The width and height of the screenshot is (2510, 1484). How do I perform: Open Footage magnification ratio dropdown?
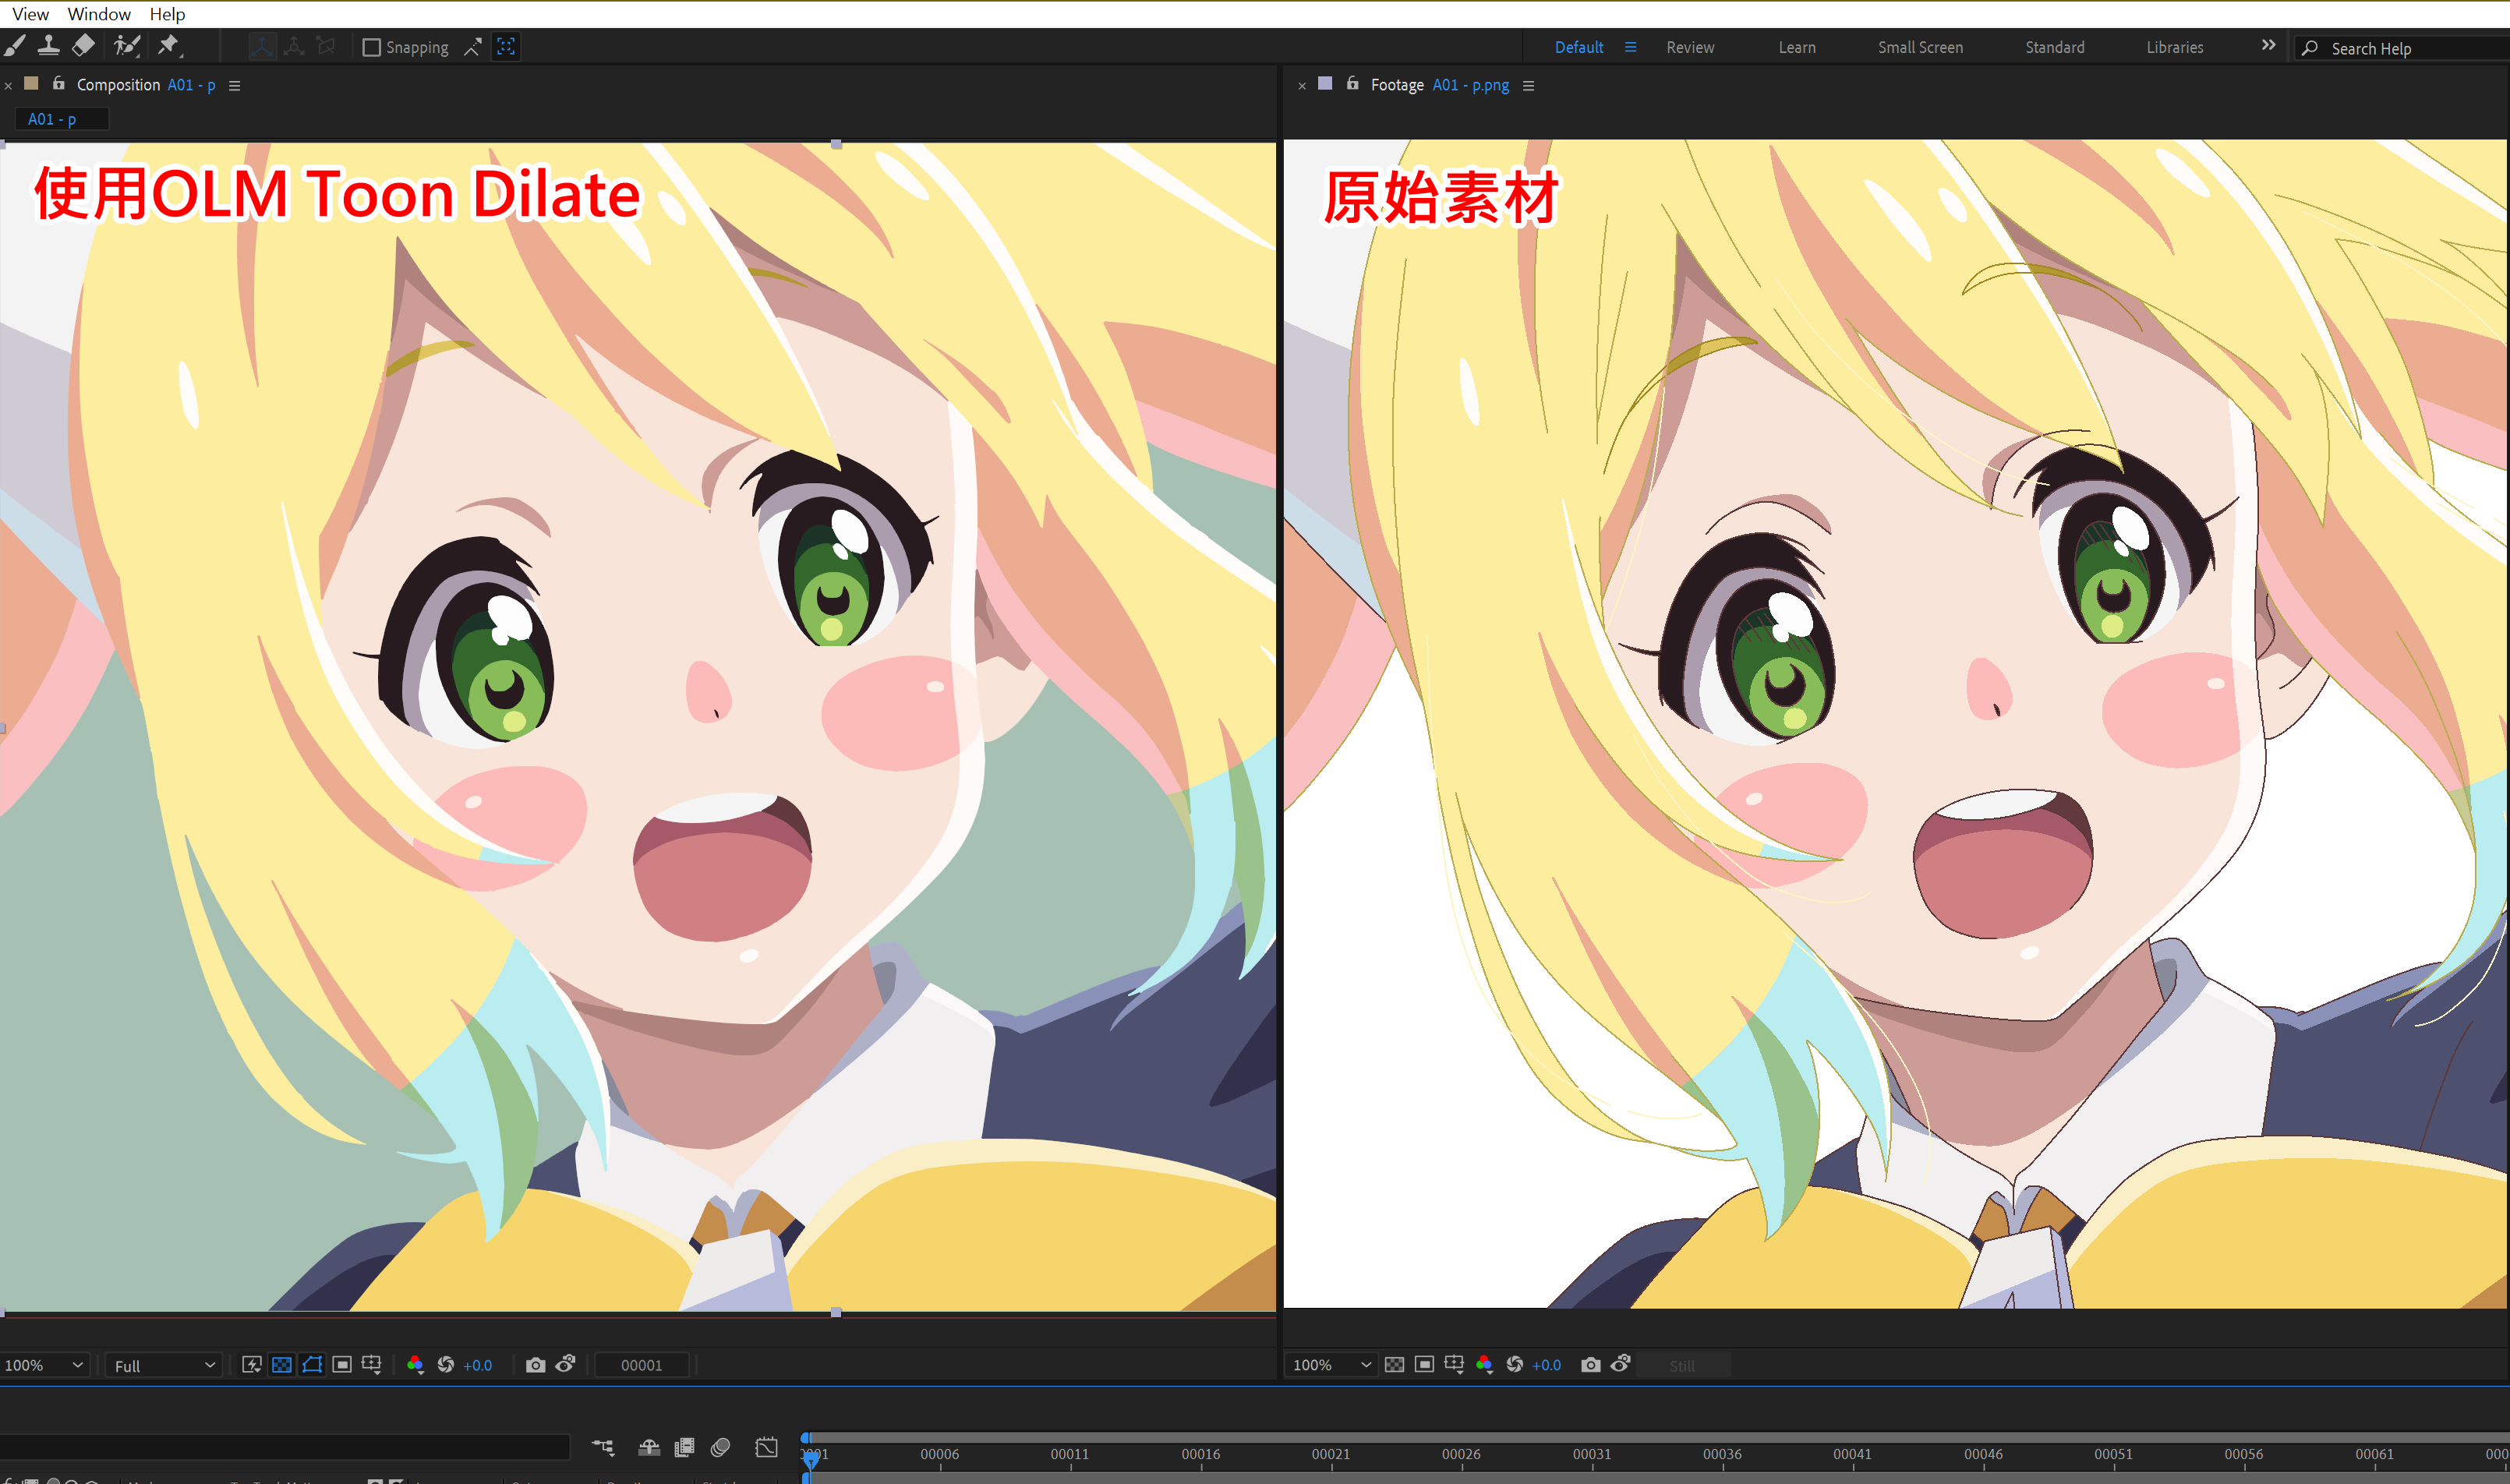[x=1332, y=1365]
